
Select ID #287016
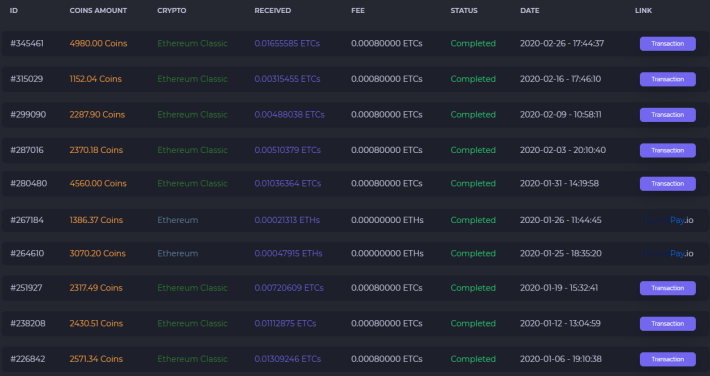point(27,150)
